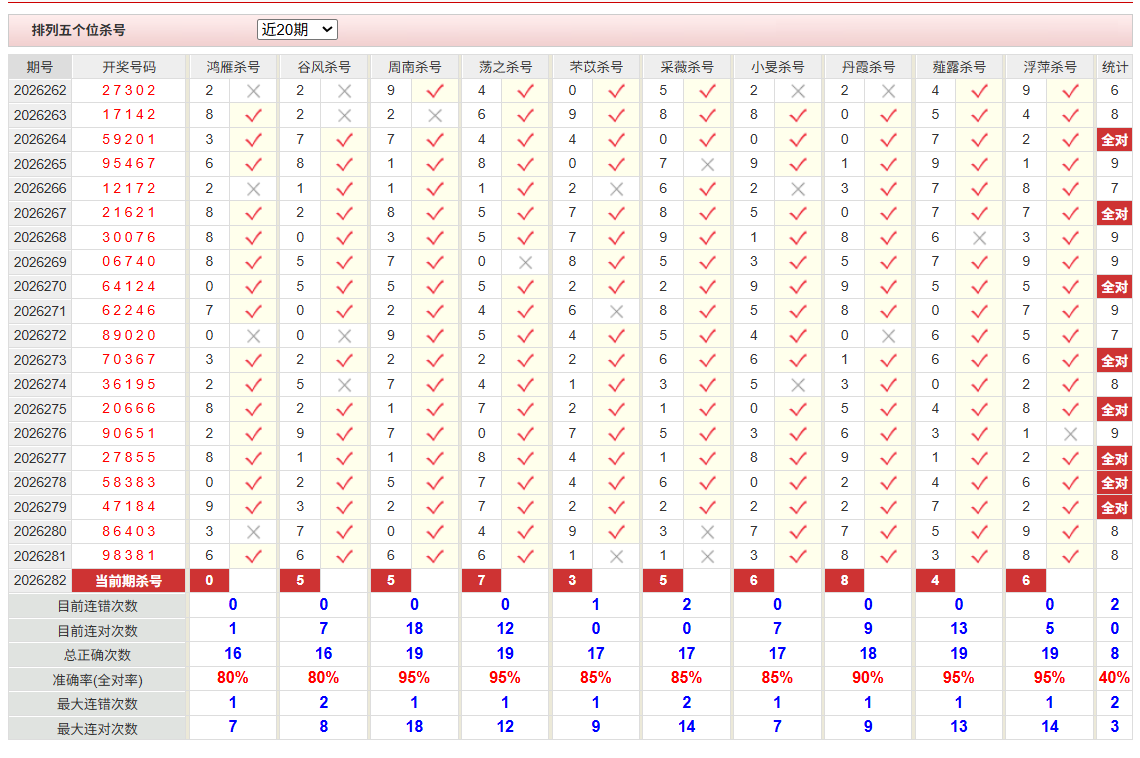1140x758 pixels.
Task: Click current 鸿雁杀号 kill number 0
Action: coord(209,581)
